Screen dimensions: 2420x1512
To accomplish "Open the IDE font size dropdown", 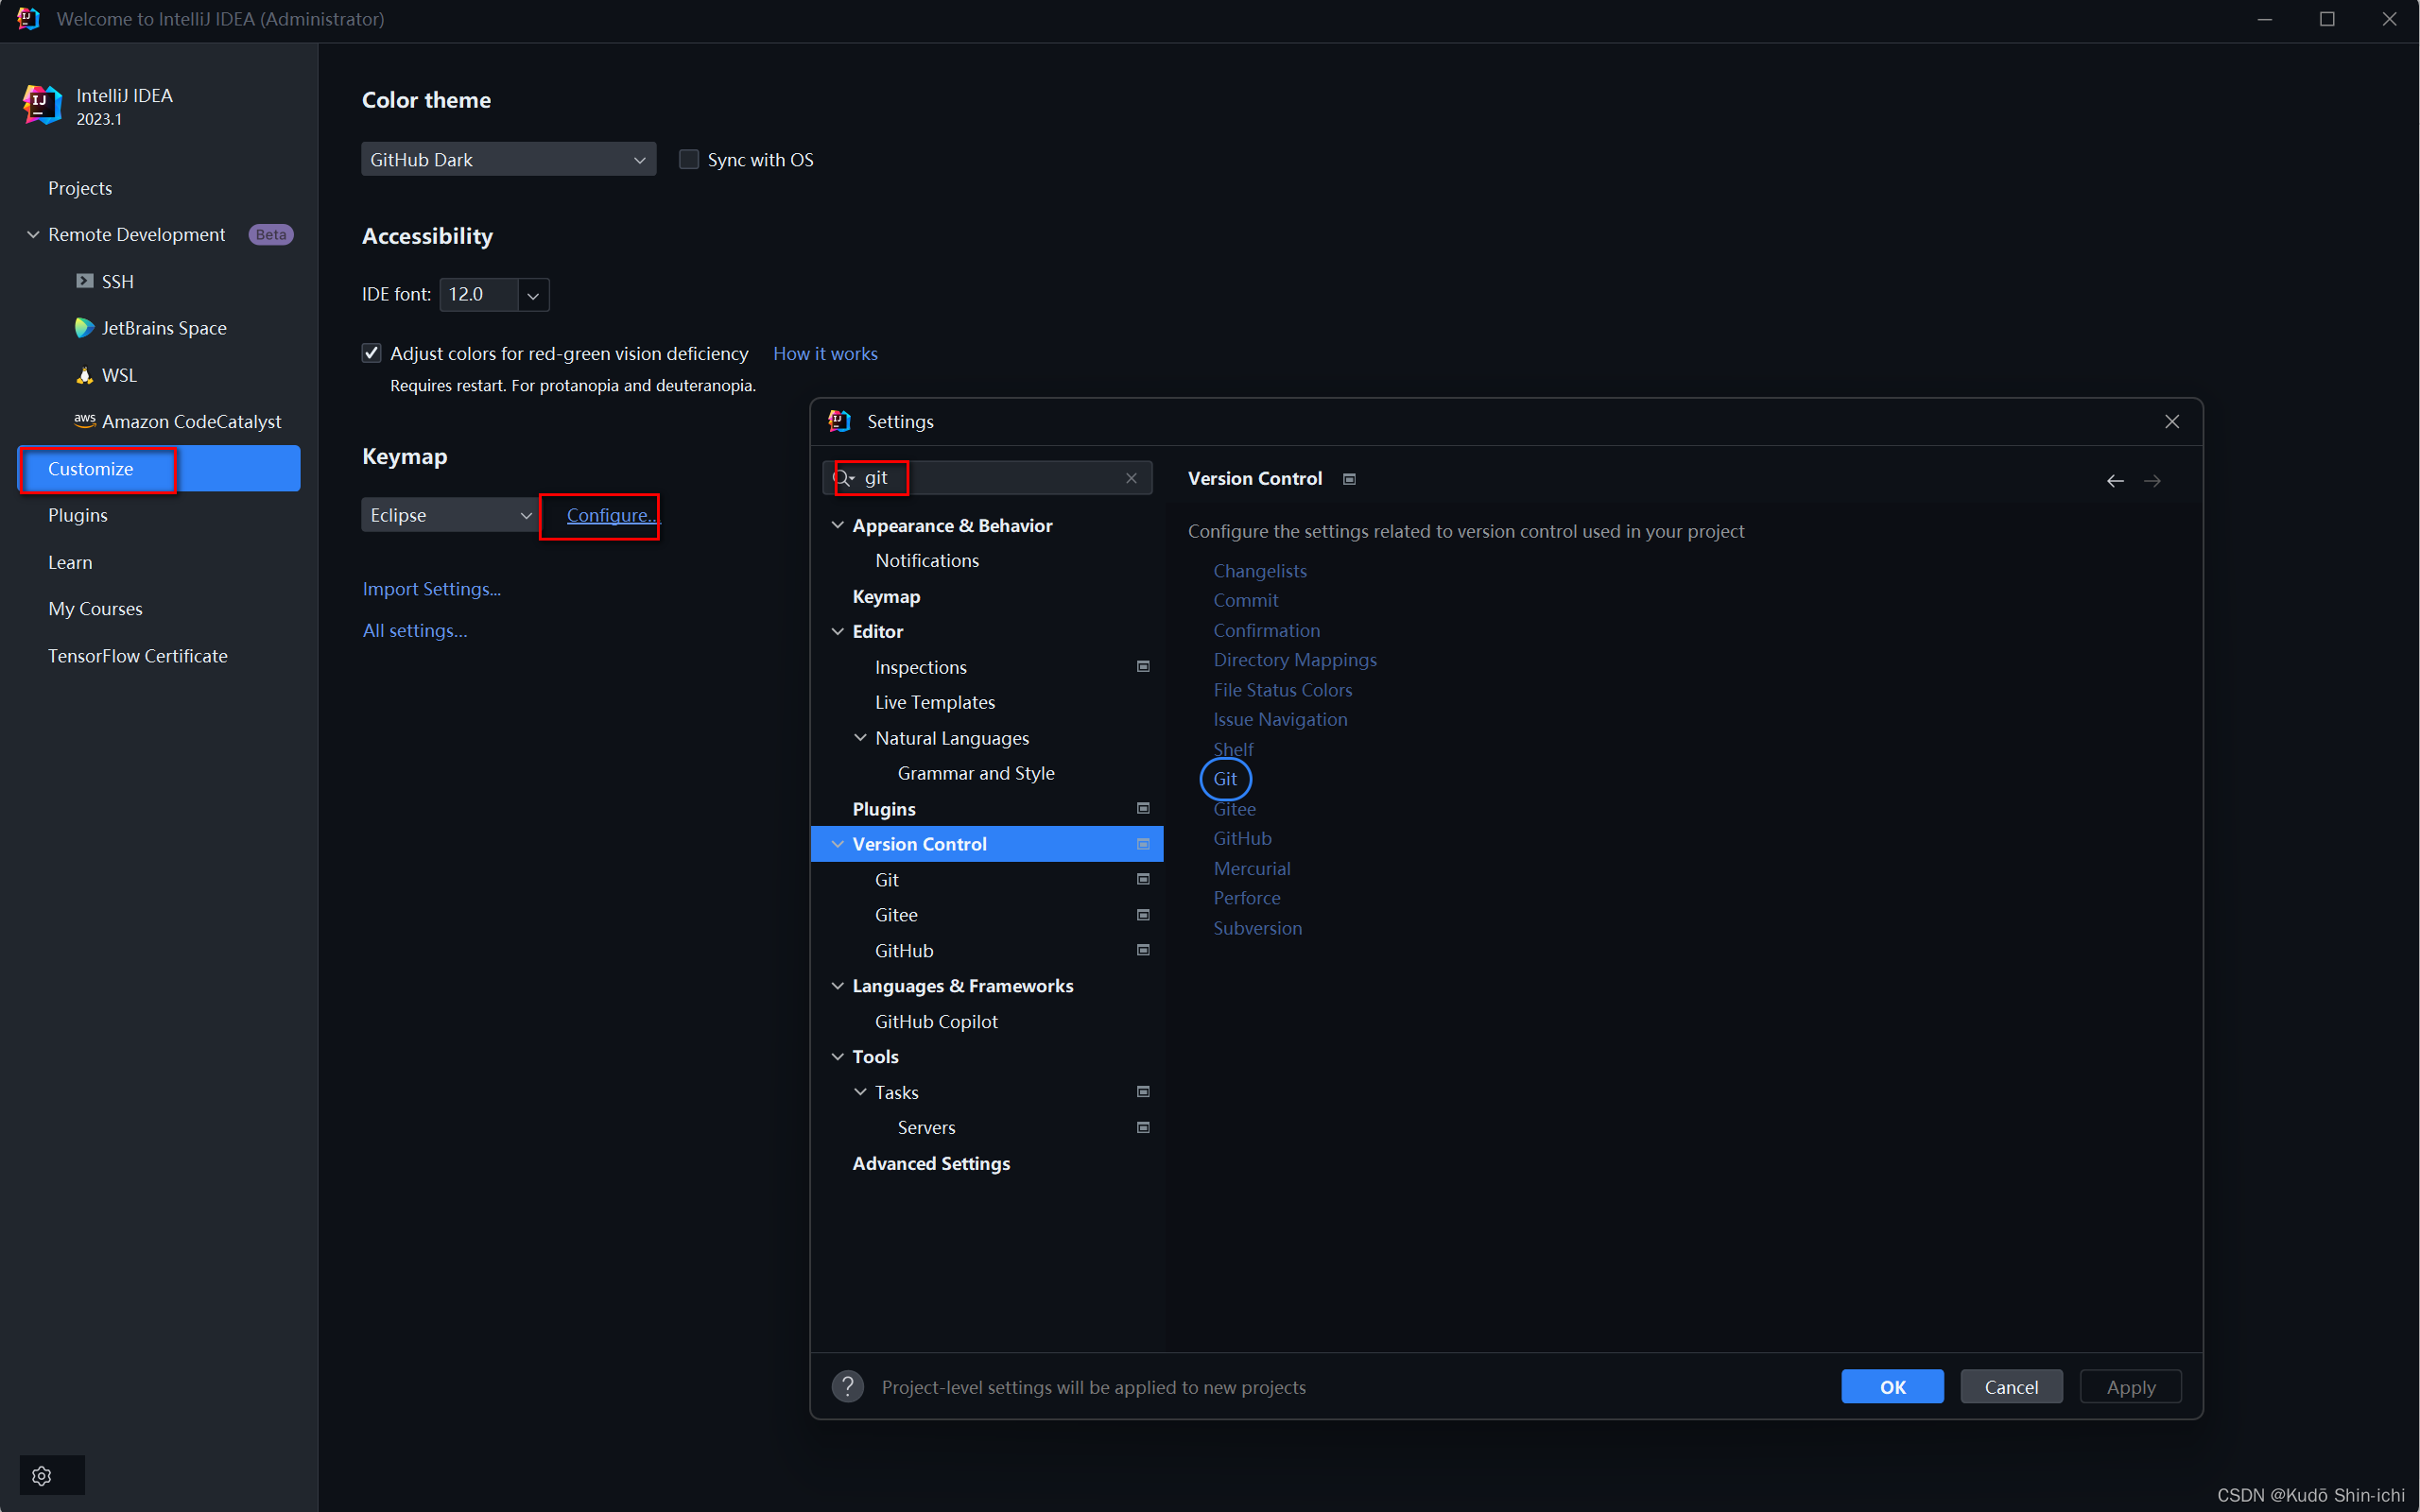I will (x=533, y=295).
